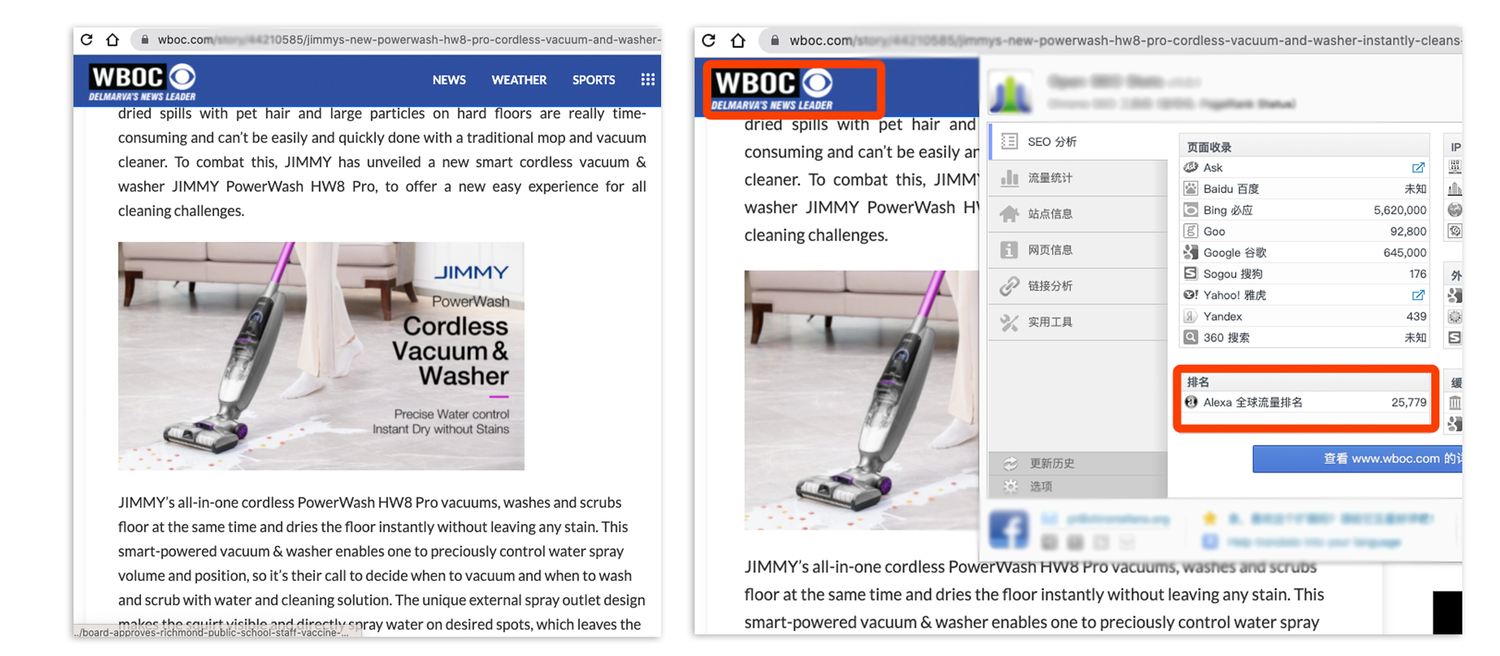Screen dimensions: 1500x656
Task: Click the Open SEO Stats extension logo
Action: [x=1009, y=93]
